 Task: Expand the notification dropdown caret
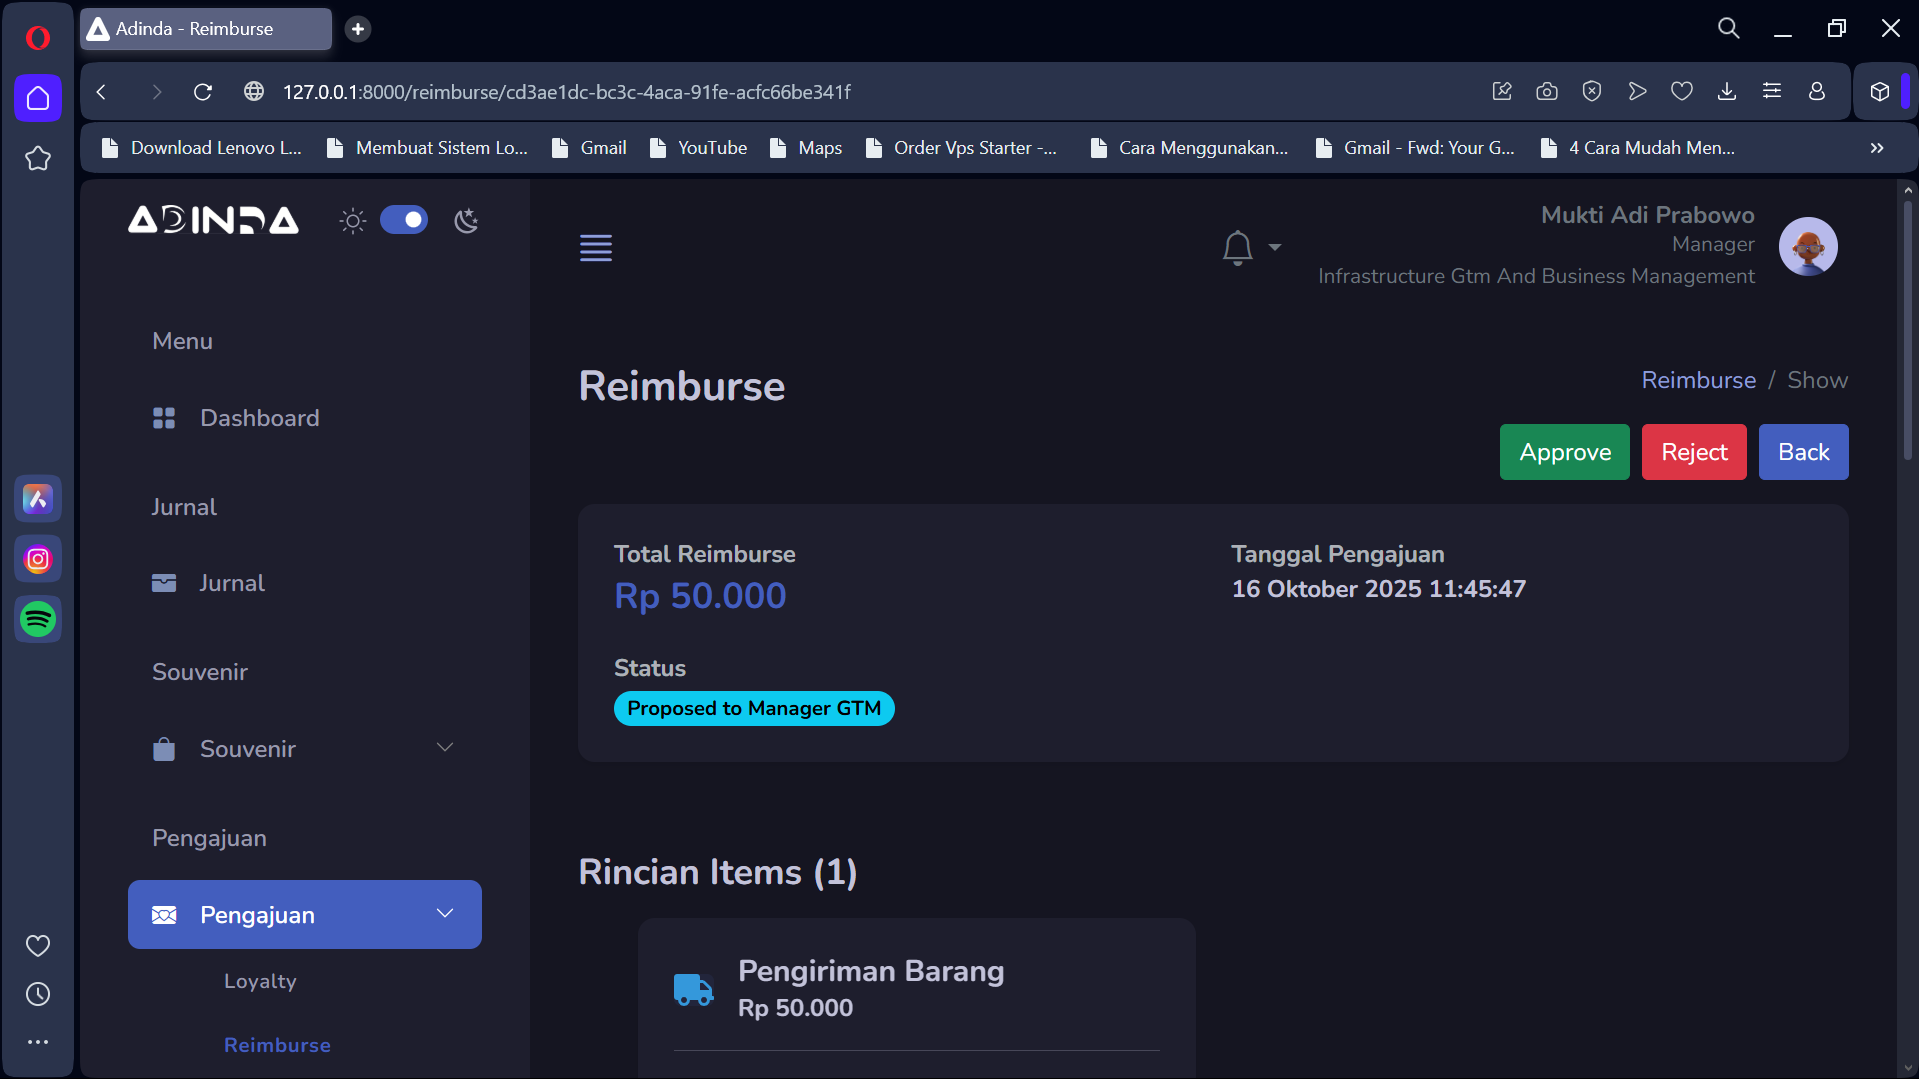pos(1274,247)
